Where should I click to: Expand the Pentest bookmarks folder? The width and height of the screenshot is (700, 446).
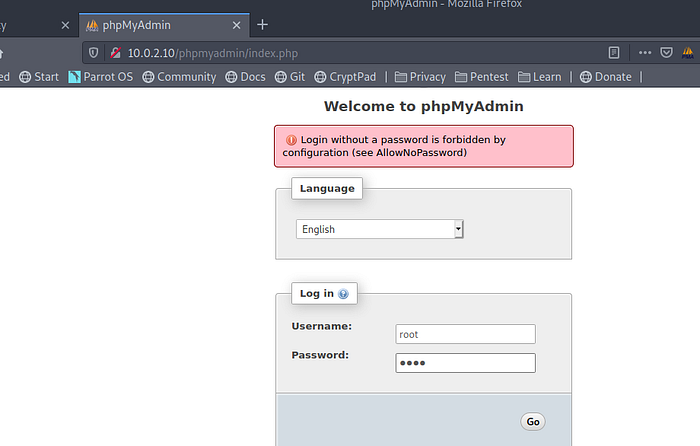click(481, 76)
